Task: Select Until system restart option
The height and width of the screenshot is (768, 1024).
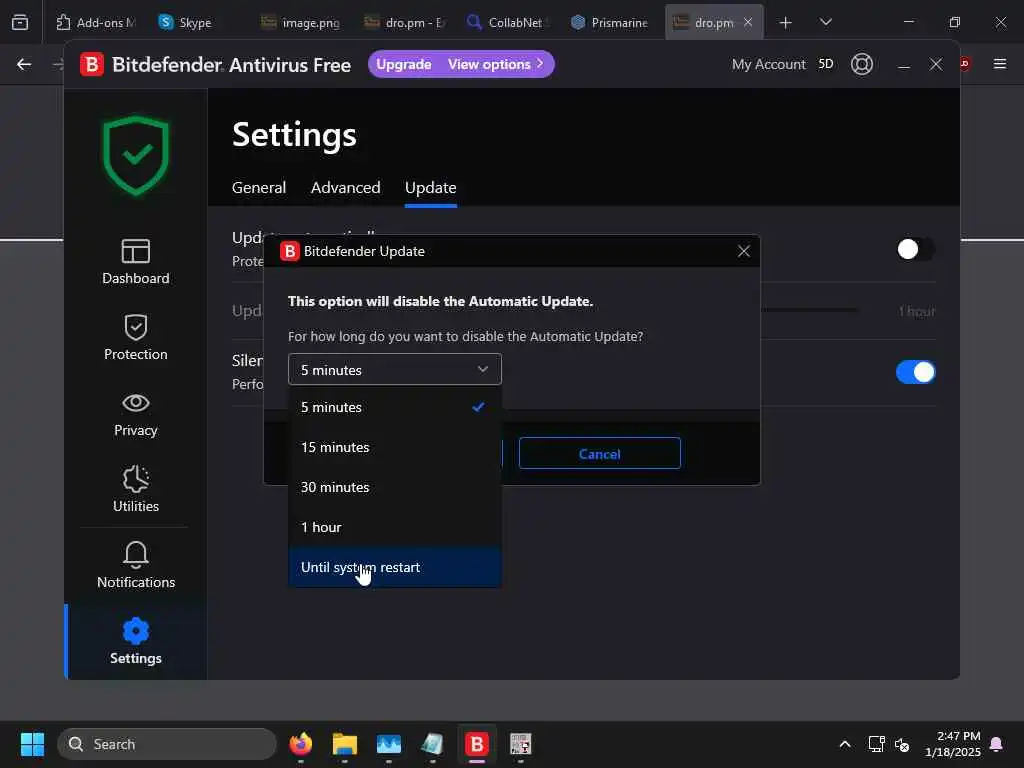Action: (394, 568)
